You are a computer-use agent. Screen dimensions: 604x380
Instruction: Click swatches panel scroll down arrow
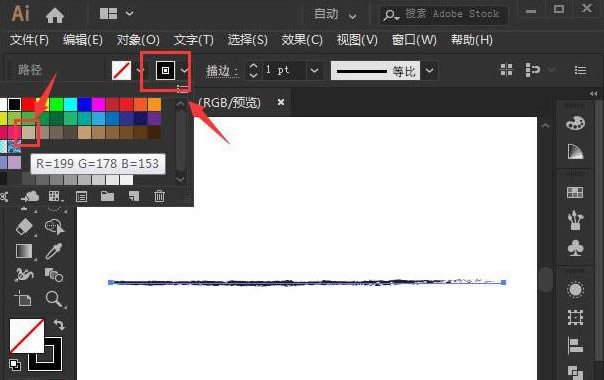click(180, 180)
